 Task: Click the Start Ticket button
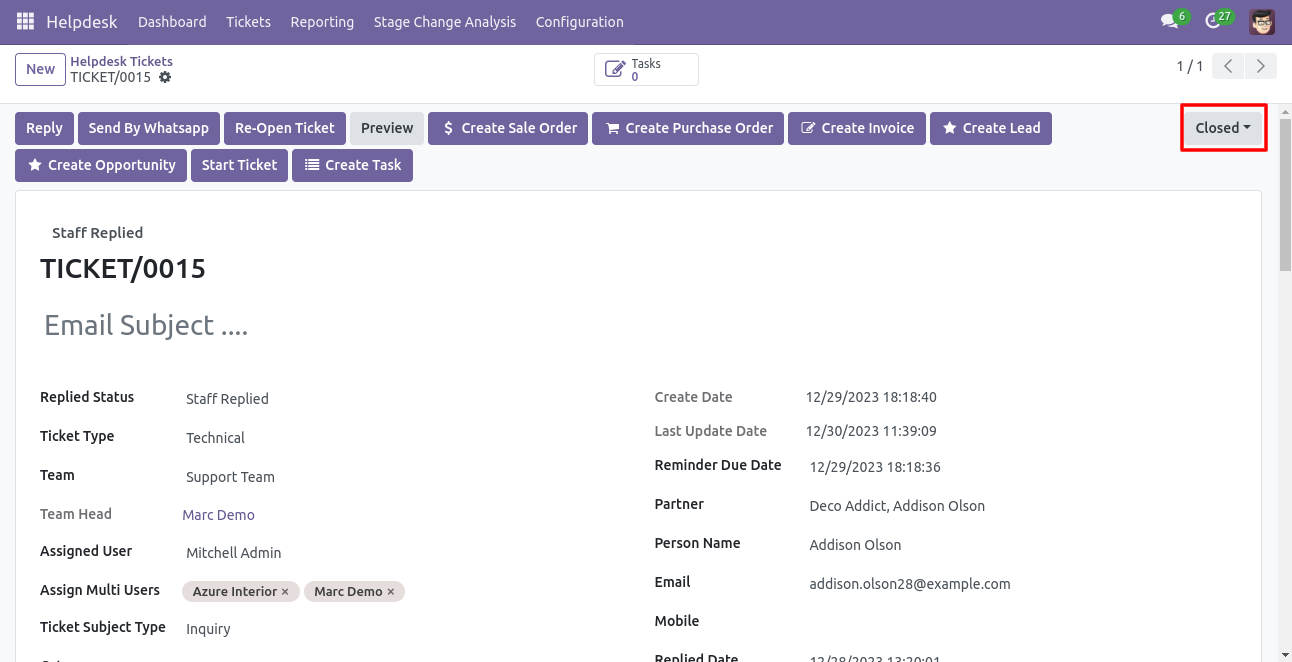pos(239,165)
